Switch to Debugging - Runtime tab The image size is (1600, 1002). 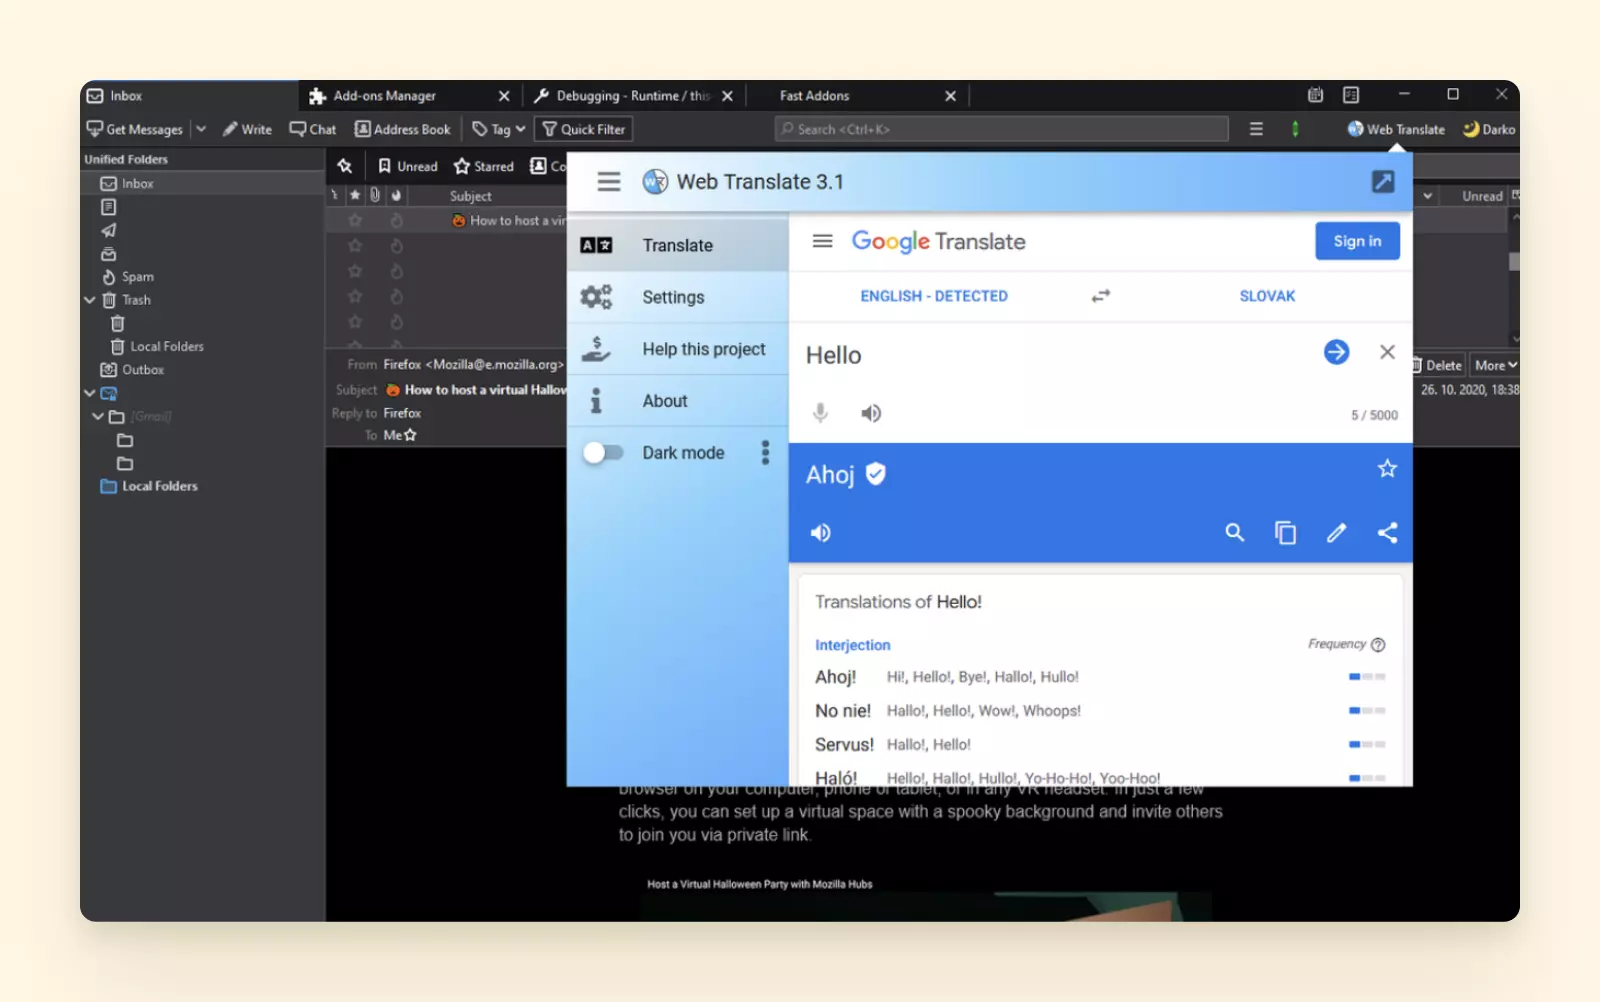634,96
